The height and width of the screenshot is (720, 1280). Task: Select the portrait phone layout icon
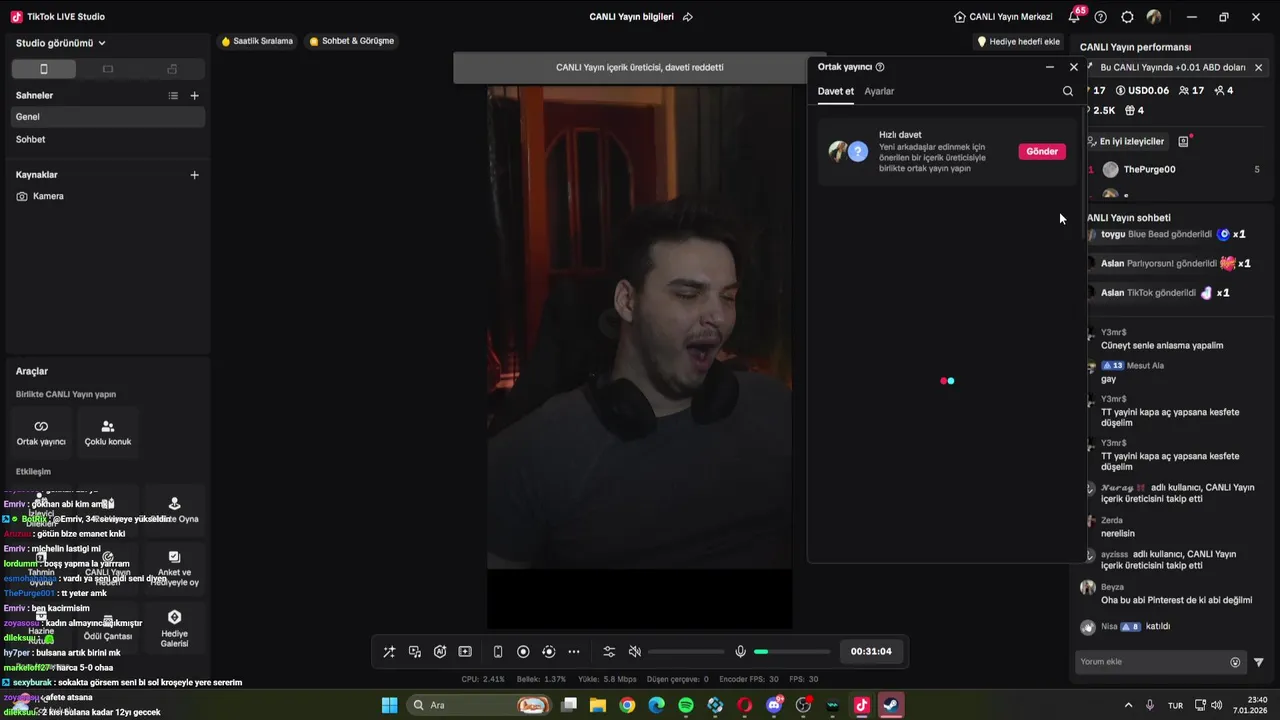[43, 69]
